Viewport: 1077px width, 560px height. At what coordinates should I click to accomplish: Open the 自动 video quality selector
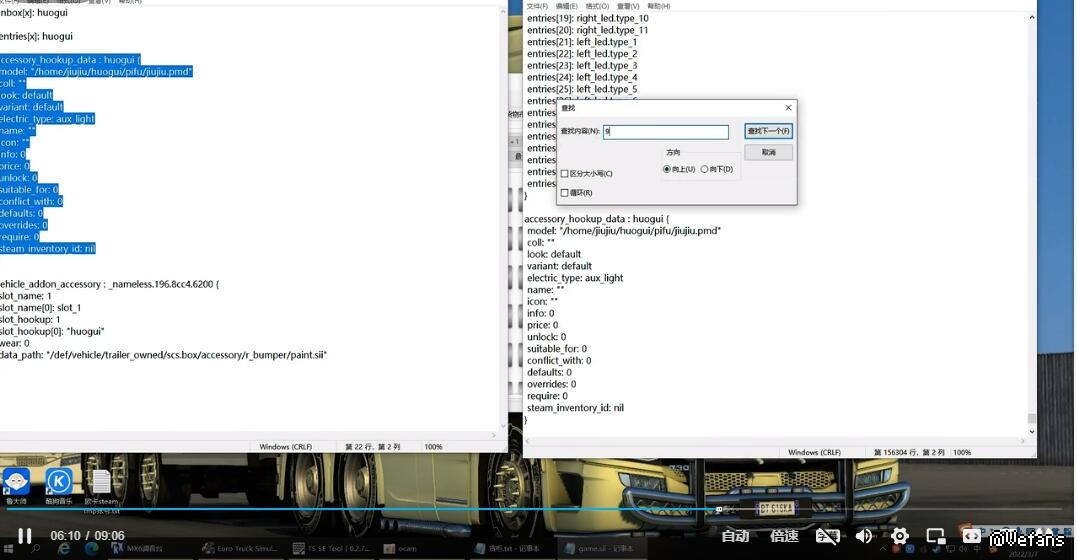click(x=735, y=537)
